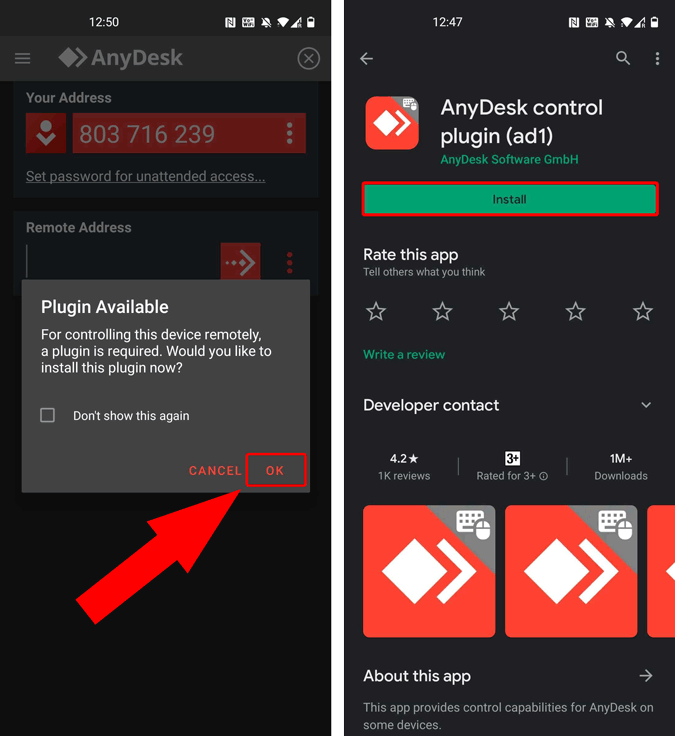The height and width of the screenshot is (736, 675).
Task: Expand the Developer contact section
Action: coord(646,405)
